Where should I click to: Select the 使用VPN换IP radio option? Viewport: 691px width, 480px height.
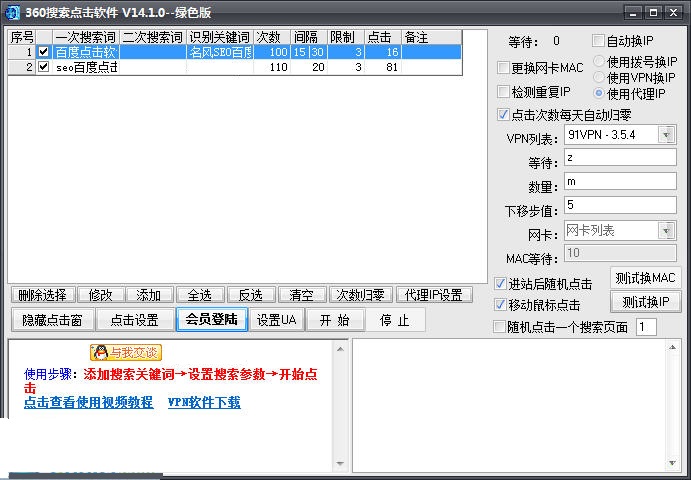599,78
